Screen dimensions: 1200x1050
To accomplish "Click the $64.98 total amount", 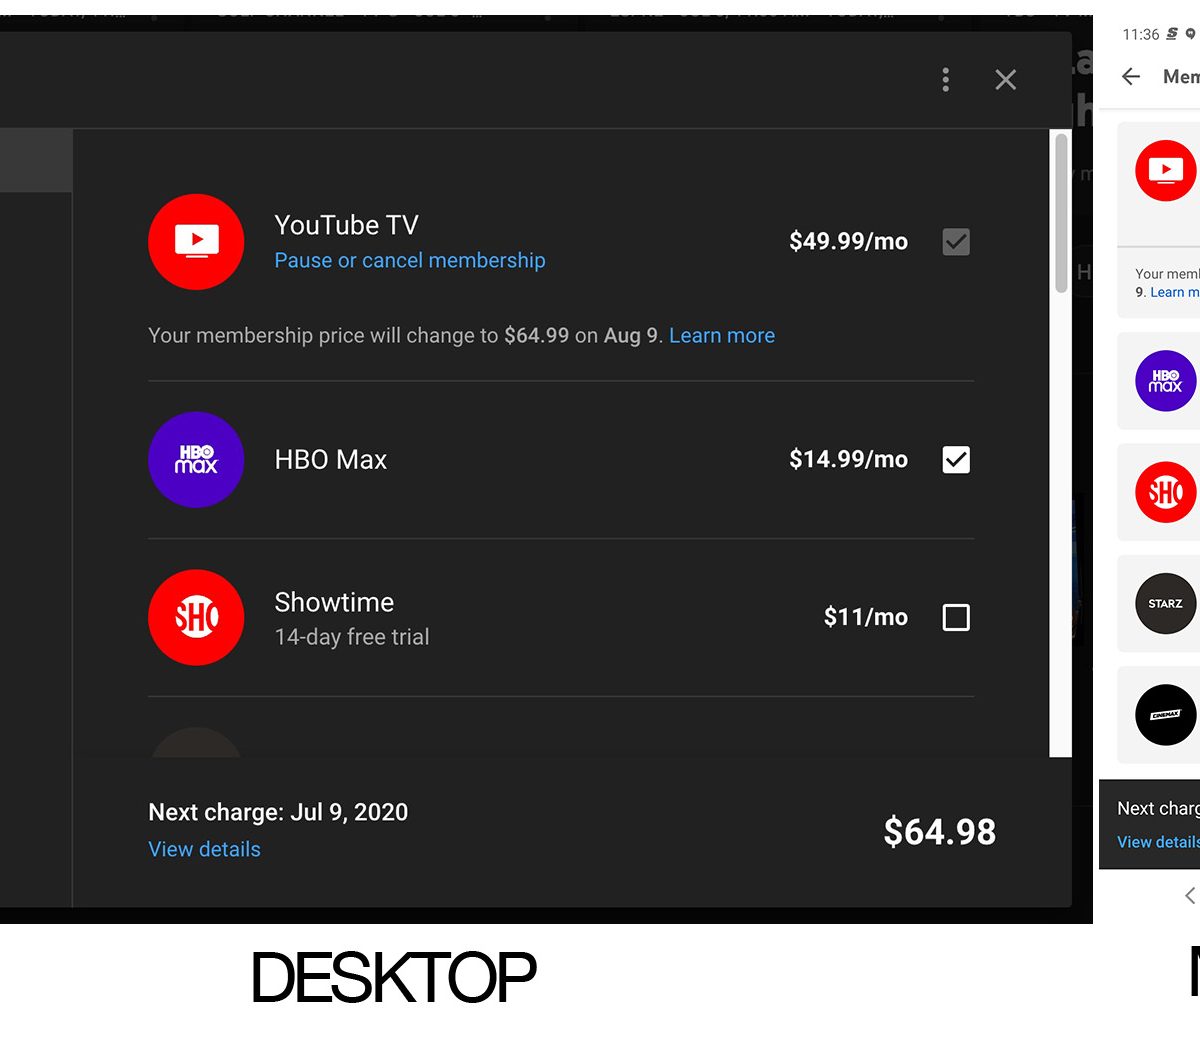I will [x=940, y=832].
